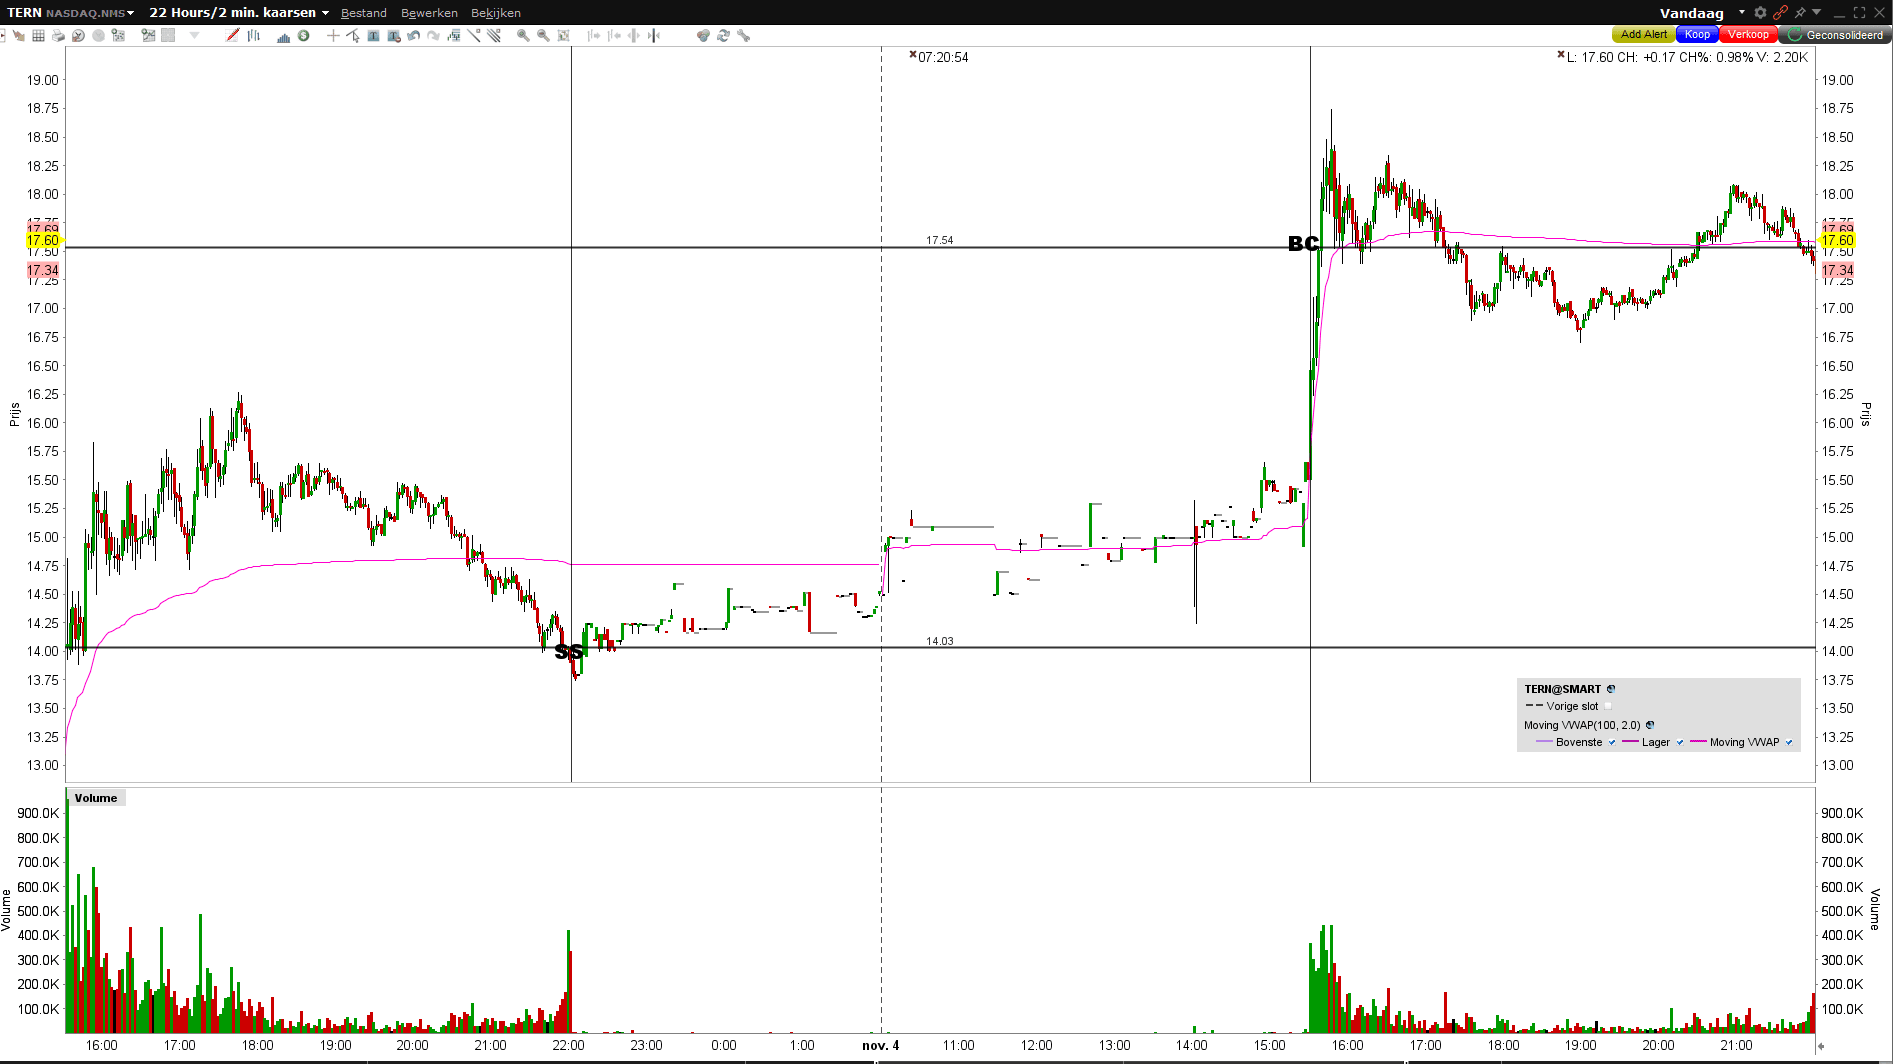Click the Add Alert button
This screenshot has height=1064, width=1893.
pos(1644,35)
